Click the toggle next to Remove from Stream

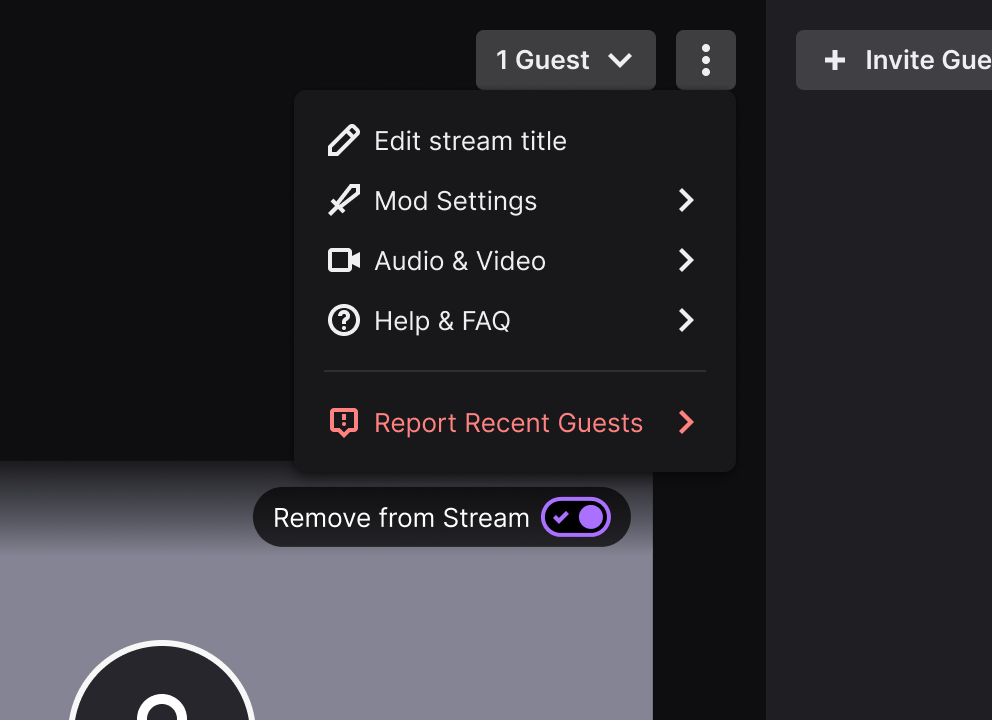point(576,517)
